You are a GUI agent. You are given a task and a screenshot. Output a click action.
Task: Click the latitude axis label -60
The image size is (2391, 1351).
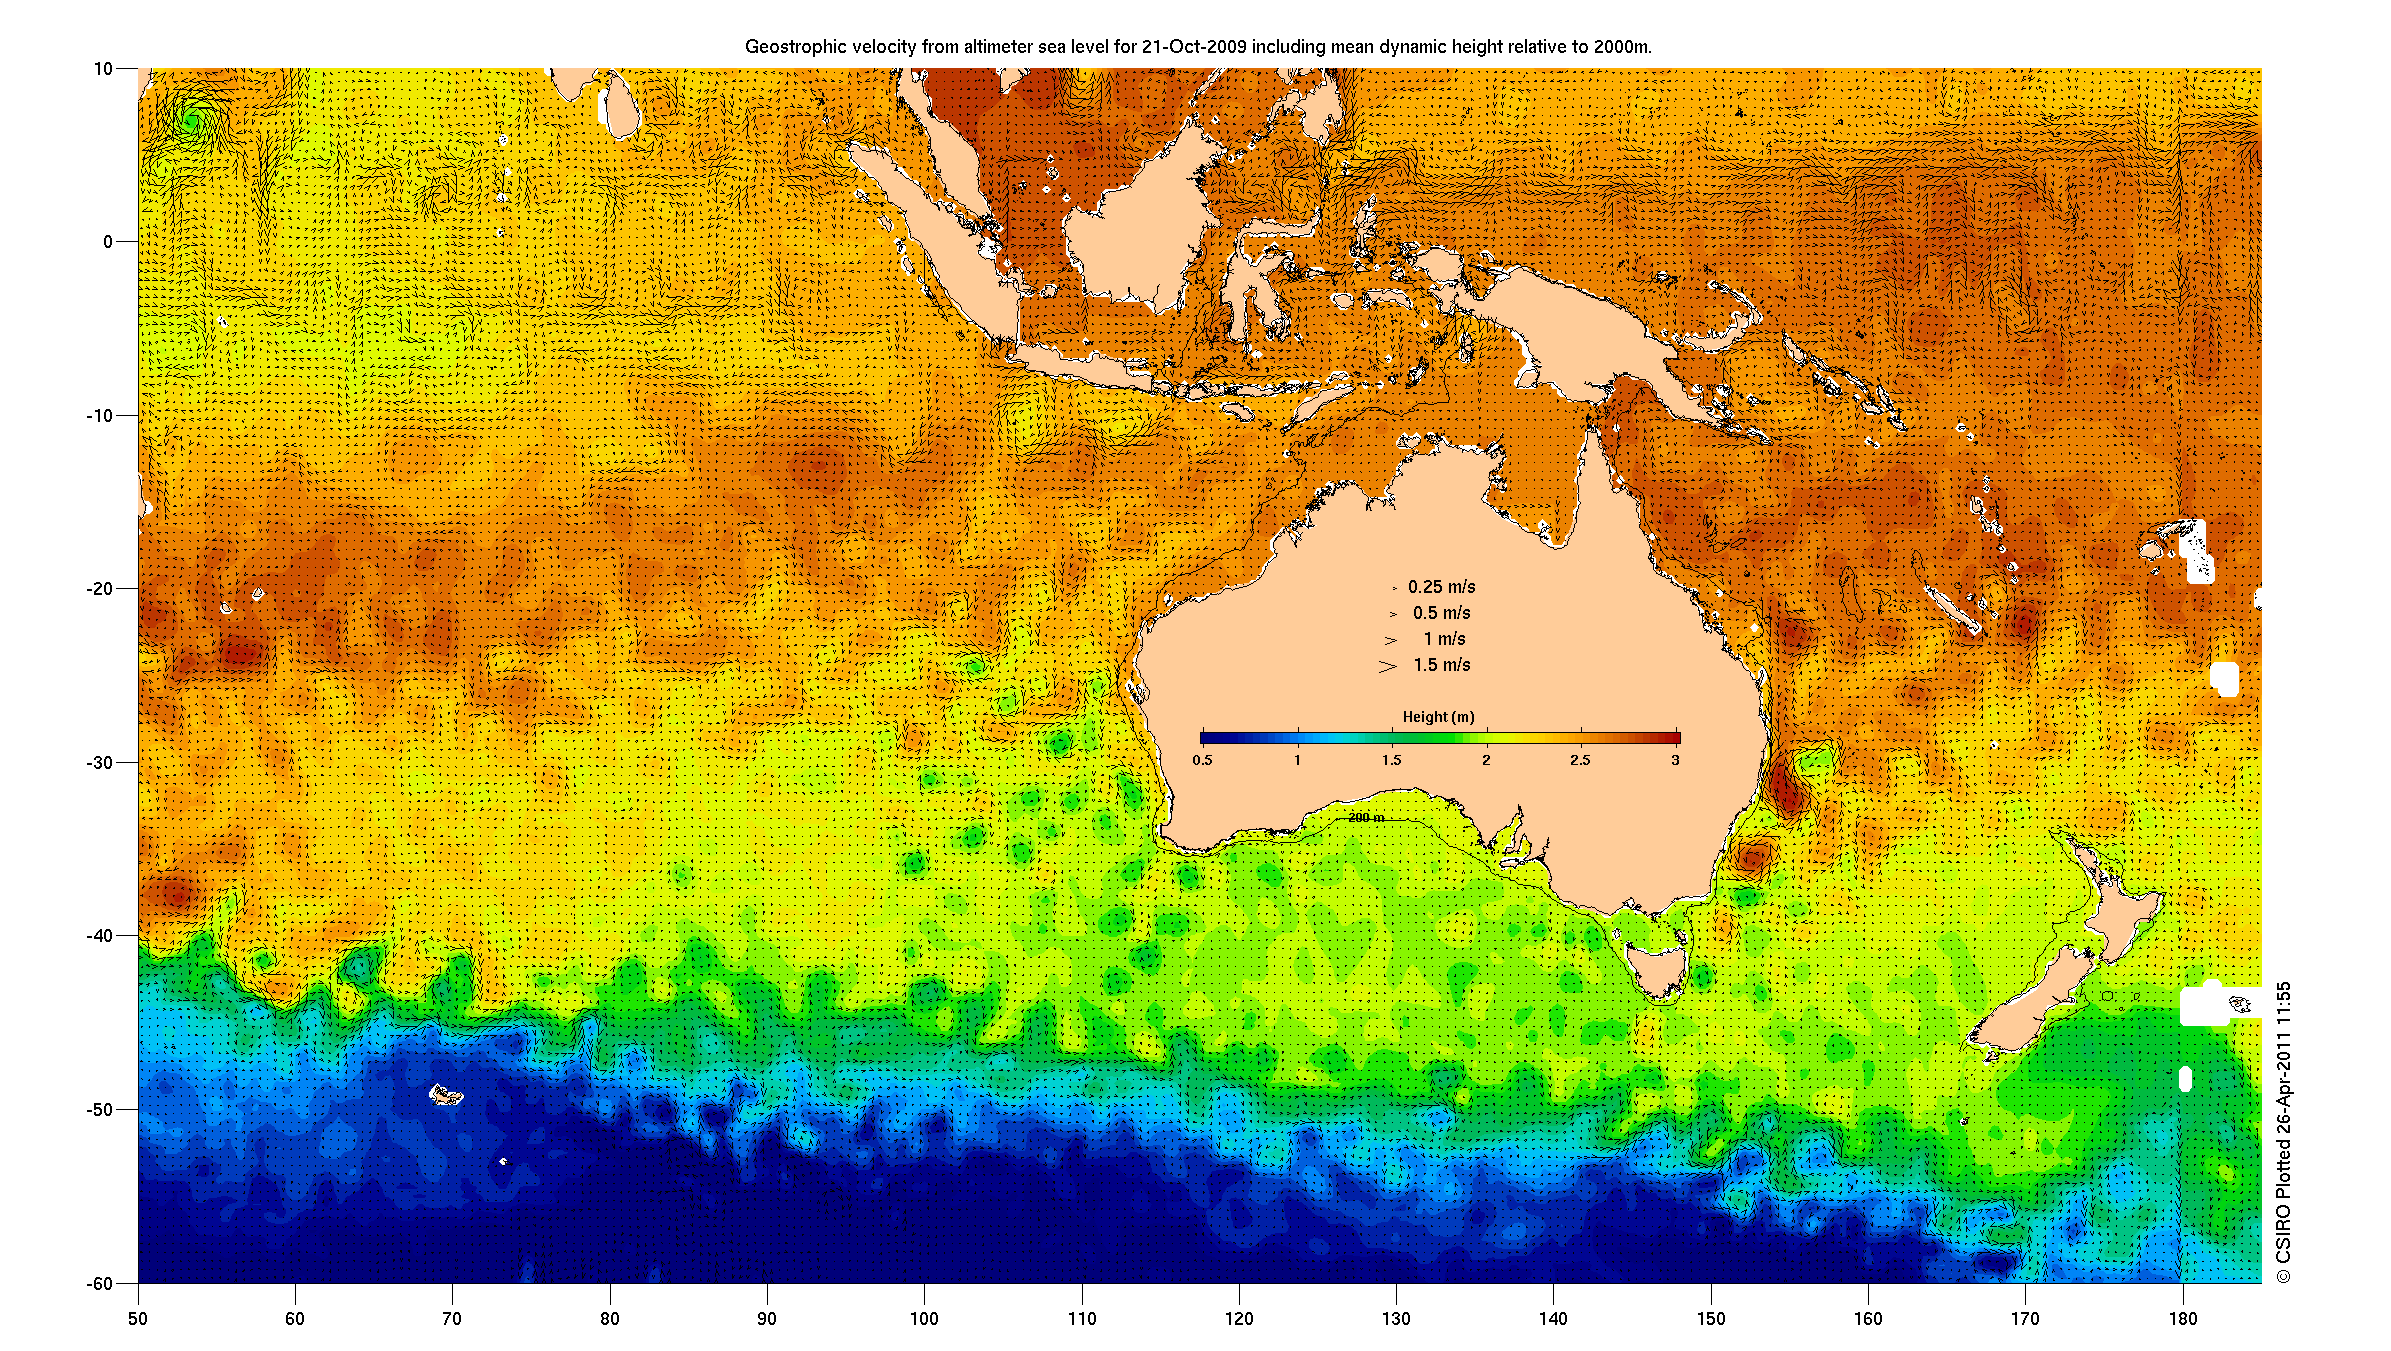99,1283
